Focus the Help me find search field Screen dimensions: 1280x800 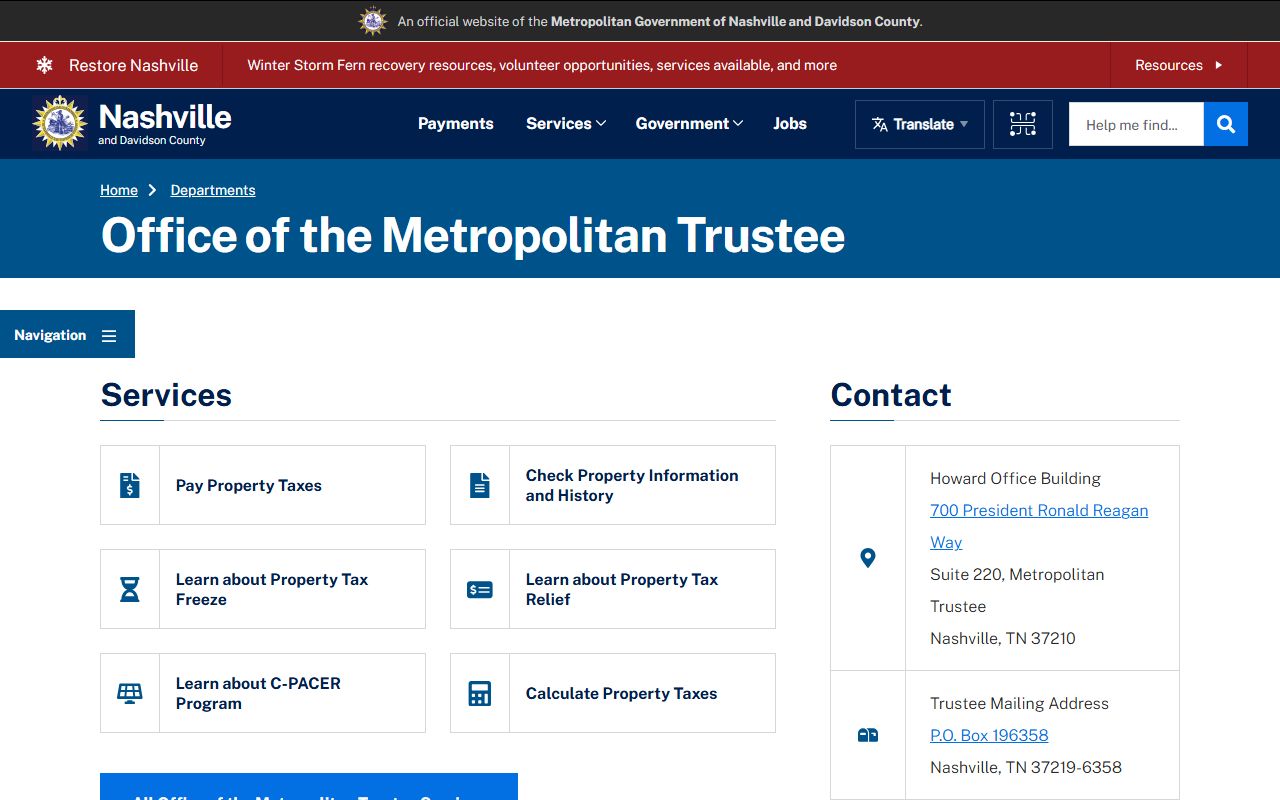click(1136, 124)
